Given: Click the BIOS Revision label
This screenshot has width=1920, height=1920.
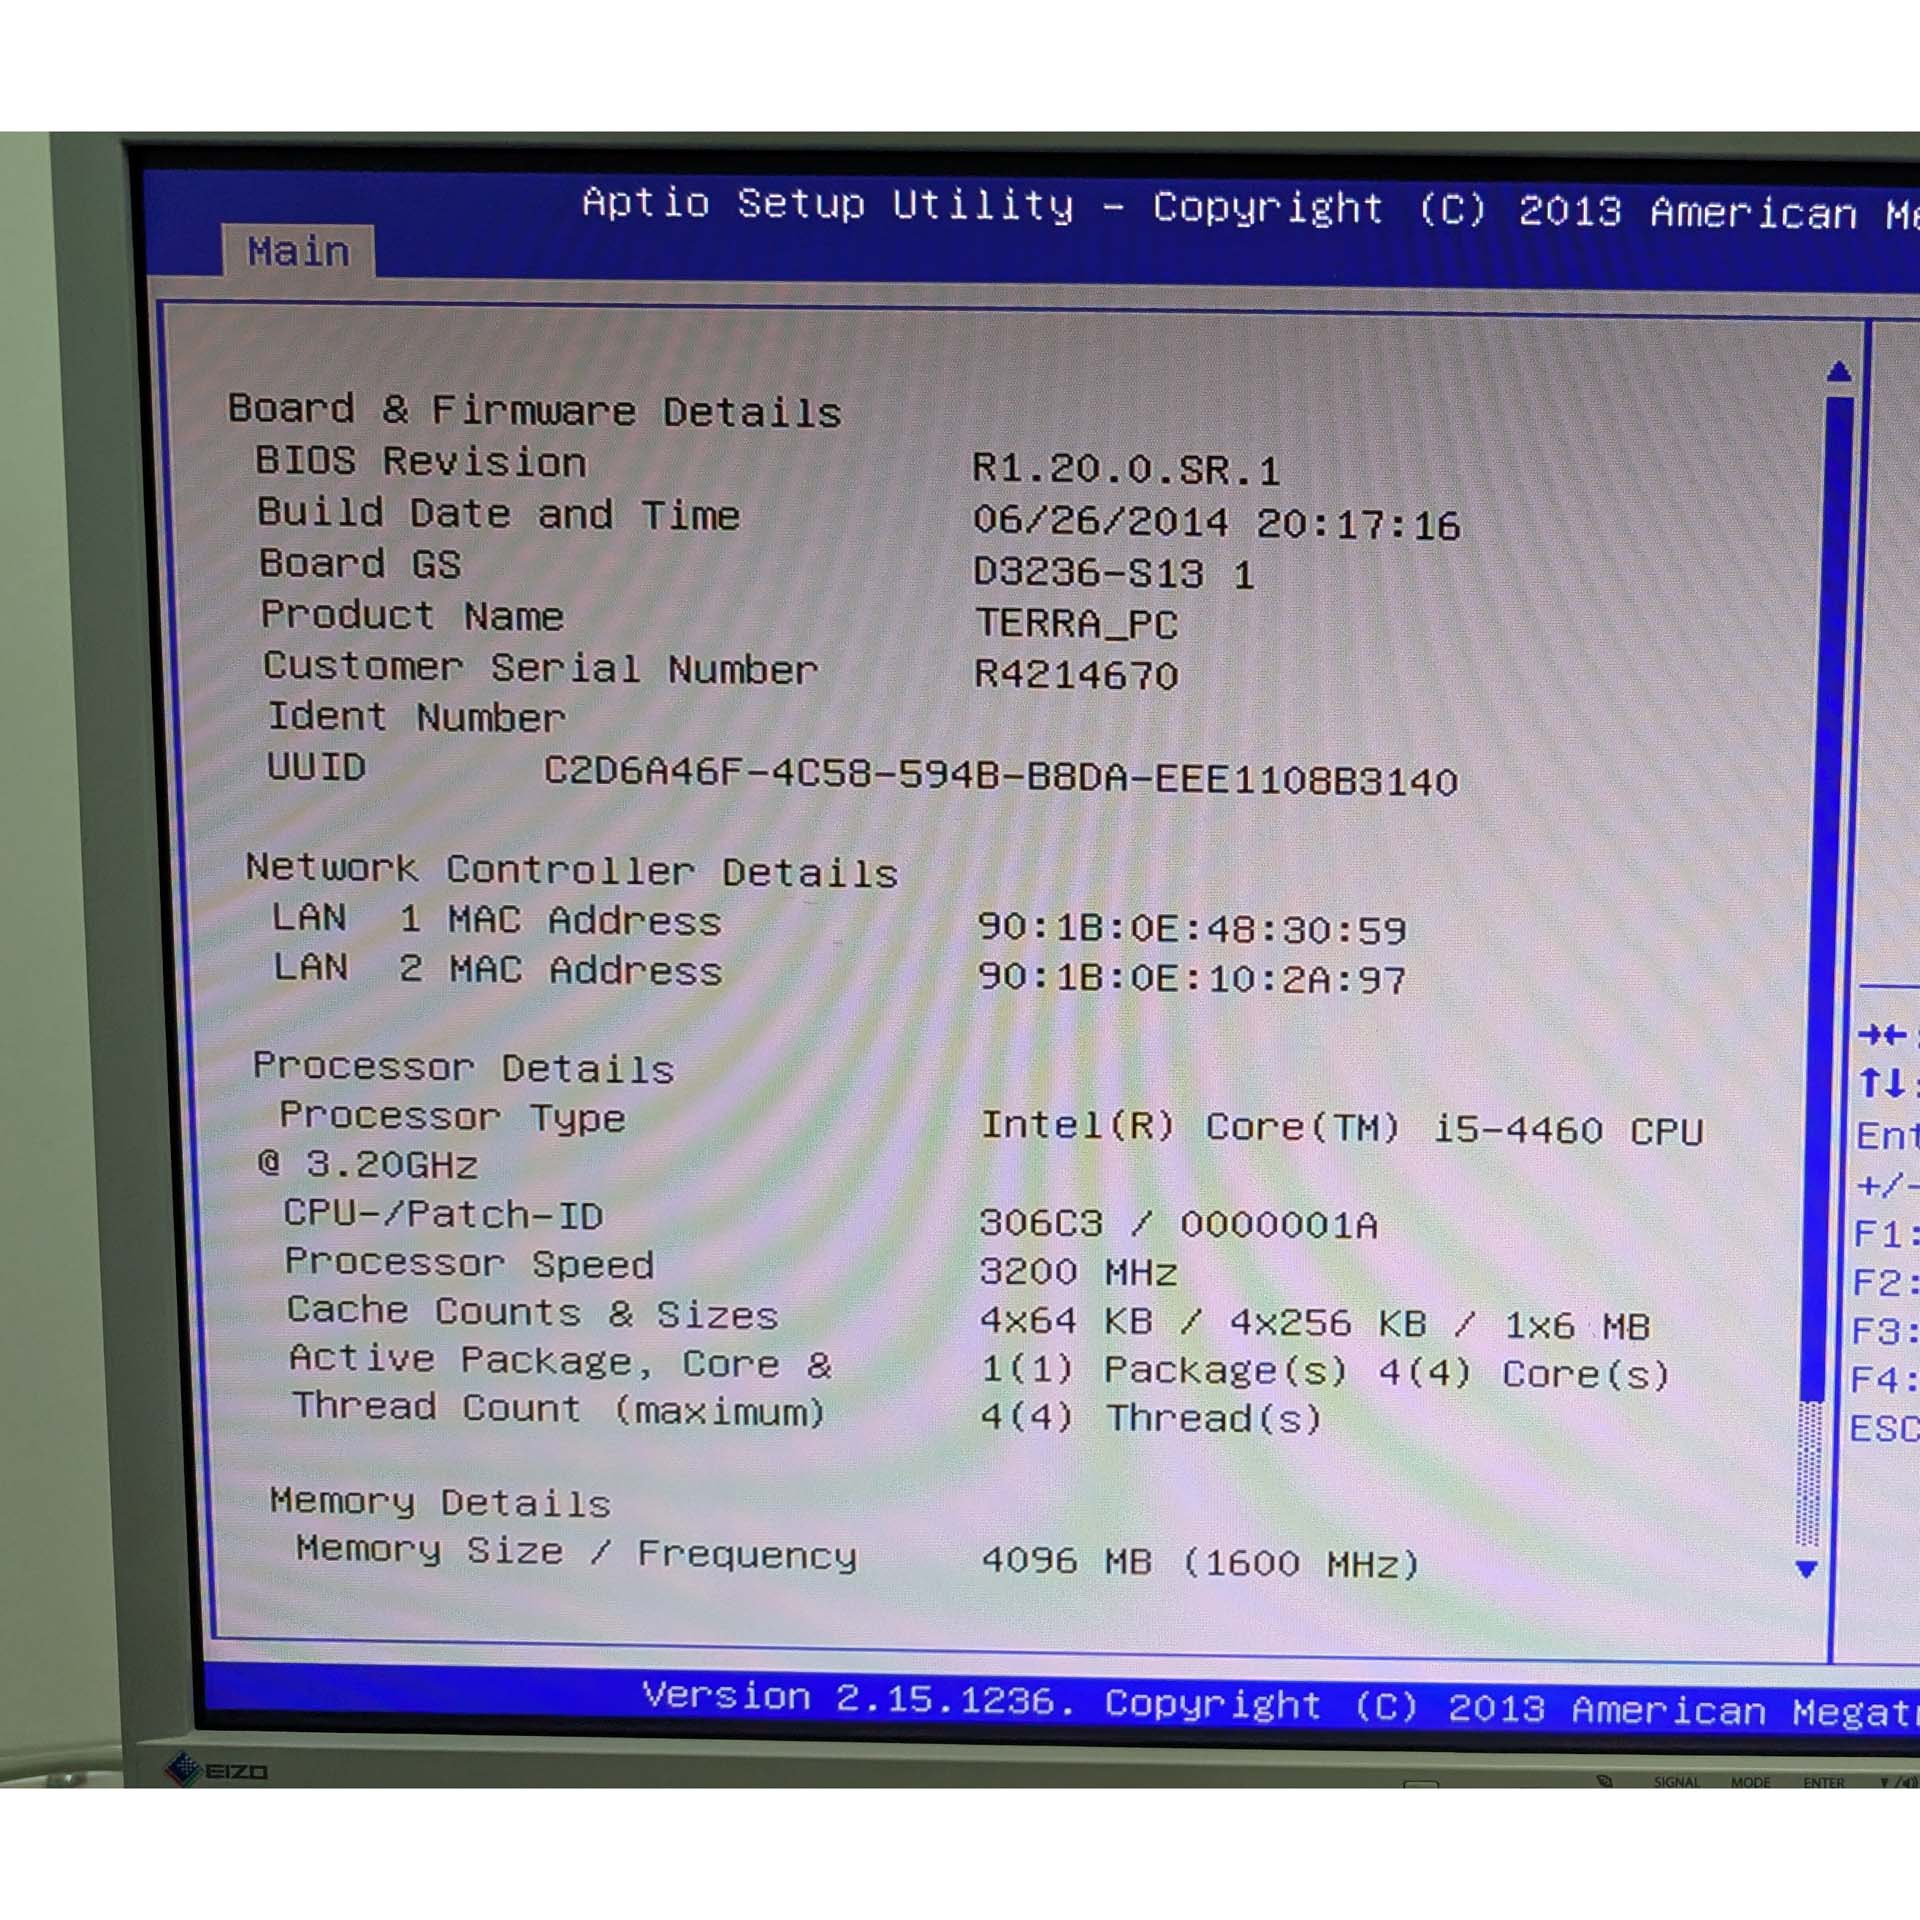Looking at the screenshot, I should point(421,461).
